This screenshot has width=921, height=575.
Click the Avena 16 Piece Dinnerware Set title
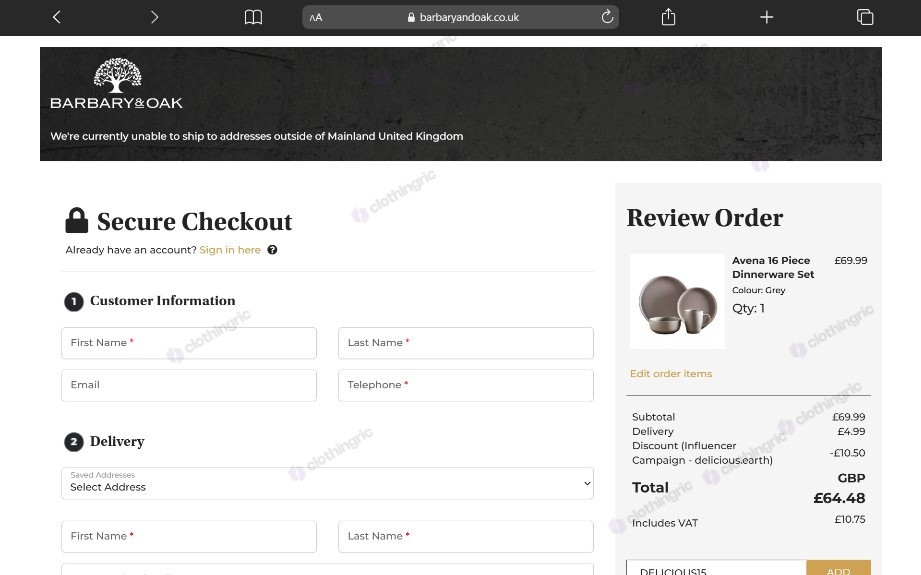click(x=773, y=267)
